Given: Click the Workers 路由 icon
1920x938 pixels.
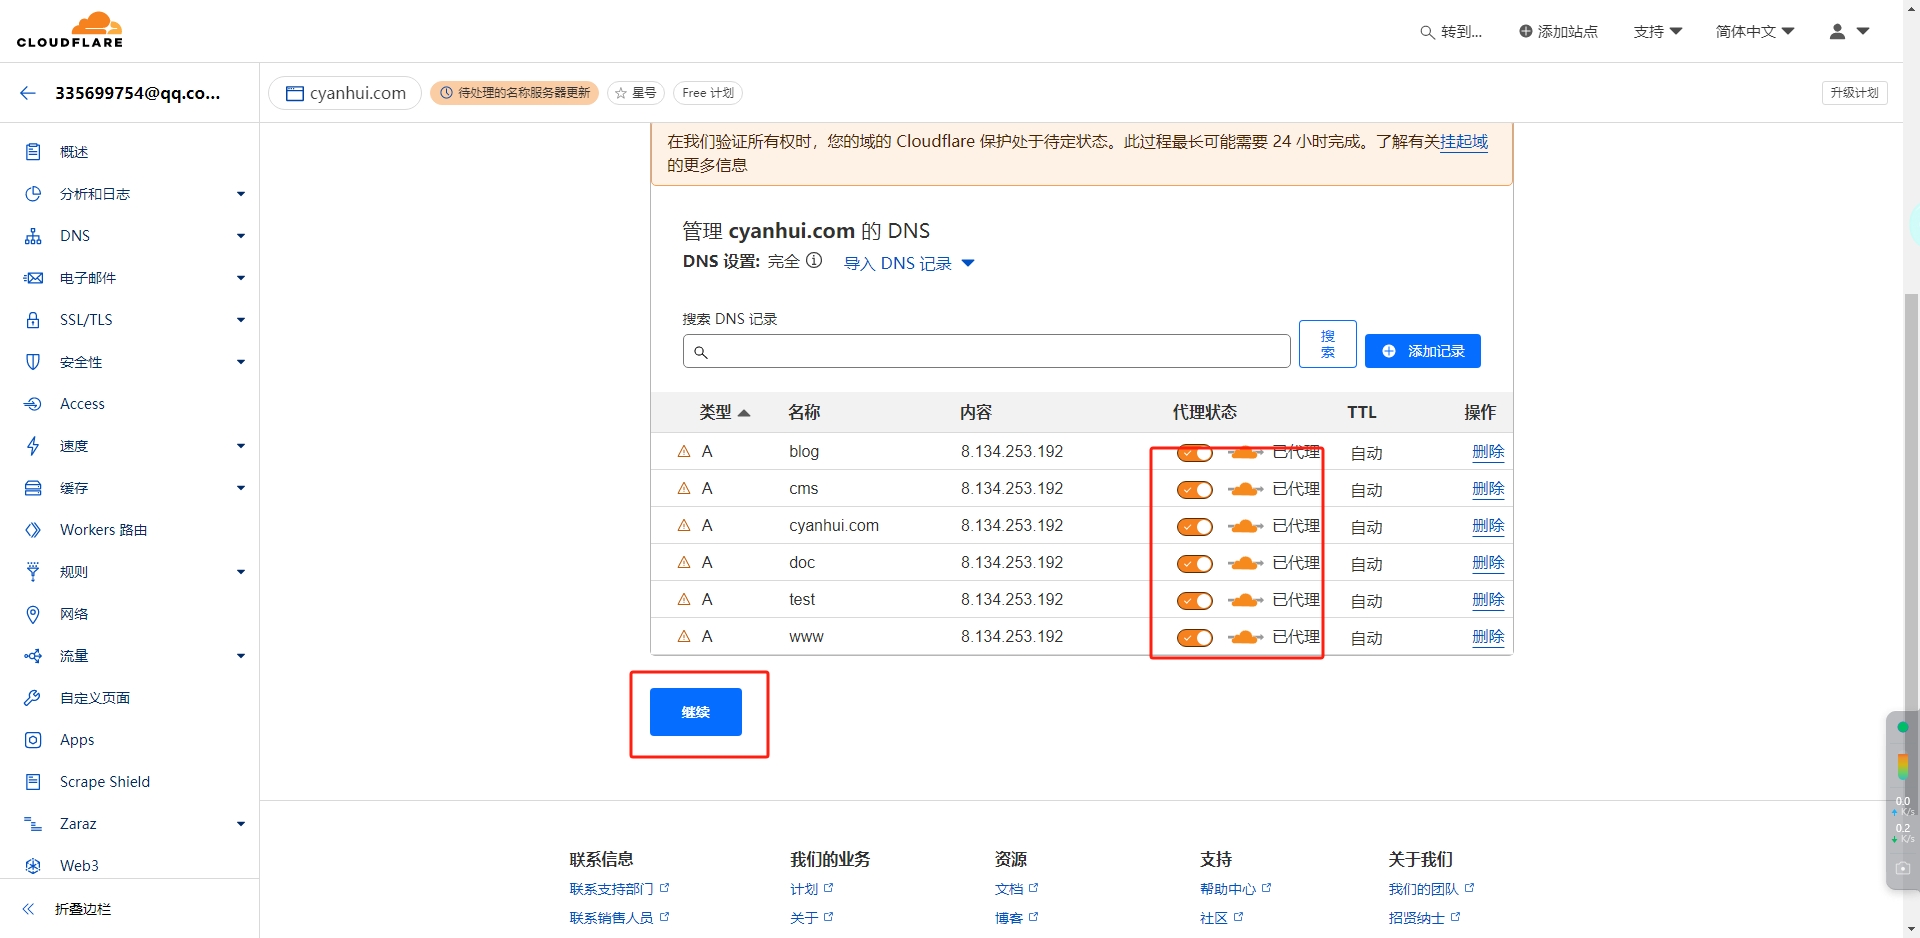Looking at the screenshot, I should point(33,530).
